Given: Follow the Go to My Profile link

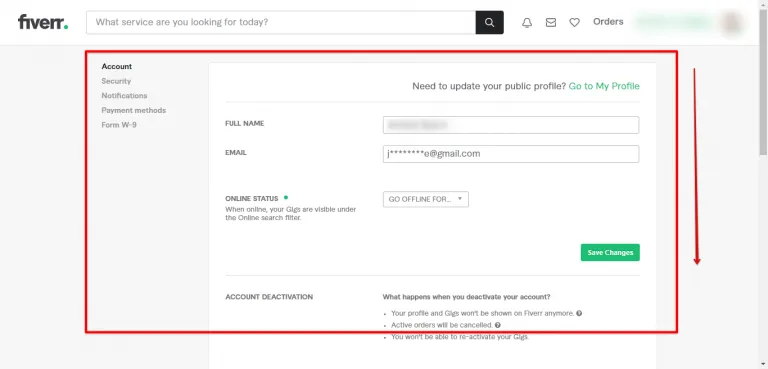Looking at the screenshot, I should [x=604, y=86].
